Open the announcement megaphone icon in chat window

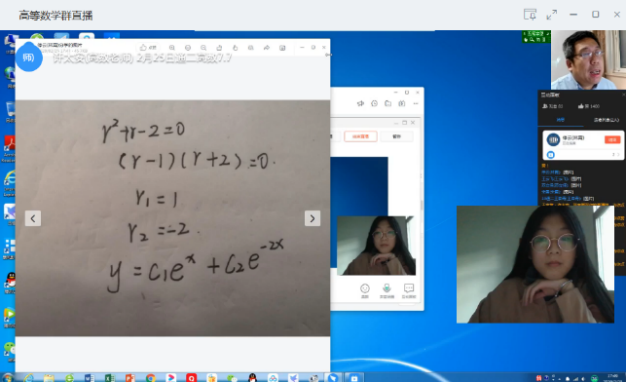tap(361, 103)
